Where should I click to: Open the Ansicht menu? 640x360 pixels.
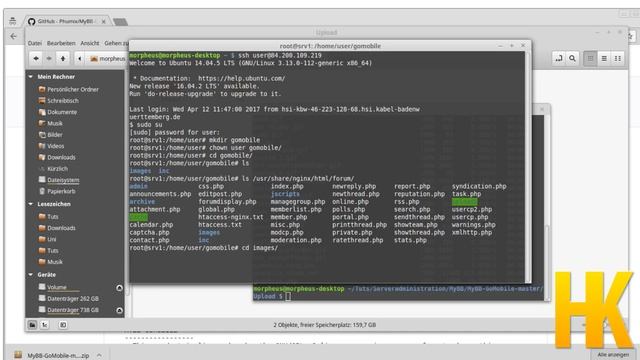(x=90, y=43)
